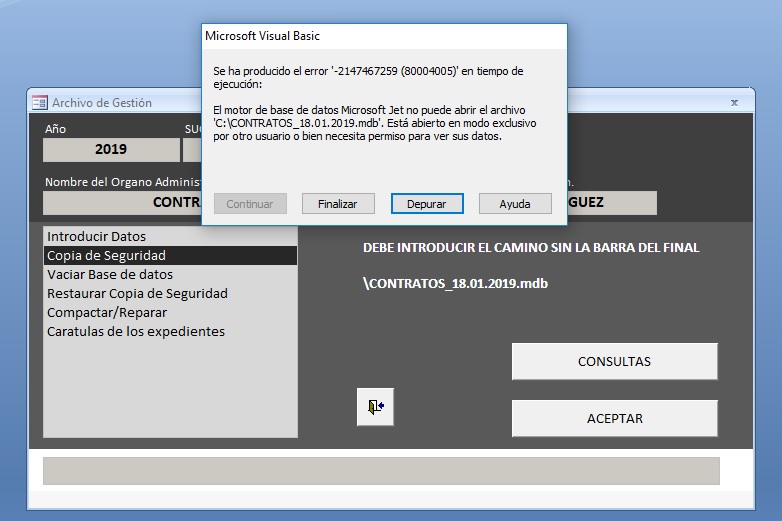Select Compactar/Reparar in the list
This screenshot has width=782, height=521.
pyautogui.click(x=170, y=312)
